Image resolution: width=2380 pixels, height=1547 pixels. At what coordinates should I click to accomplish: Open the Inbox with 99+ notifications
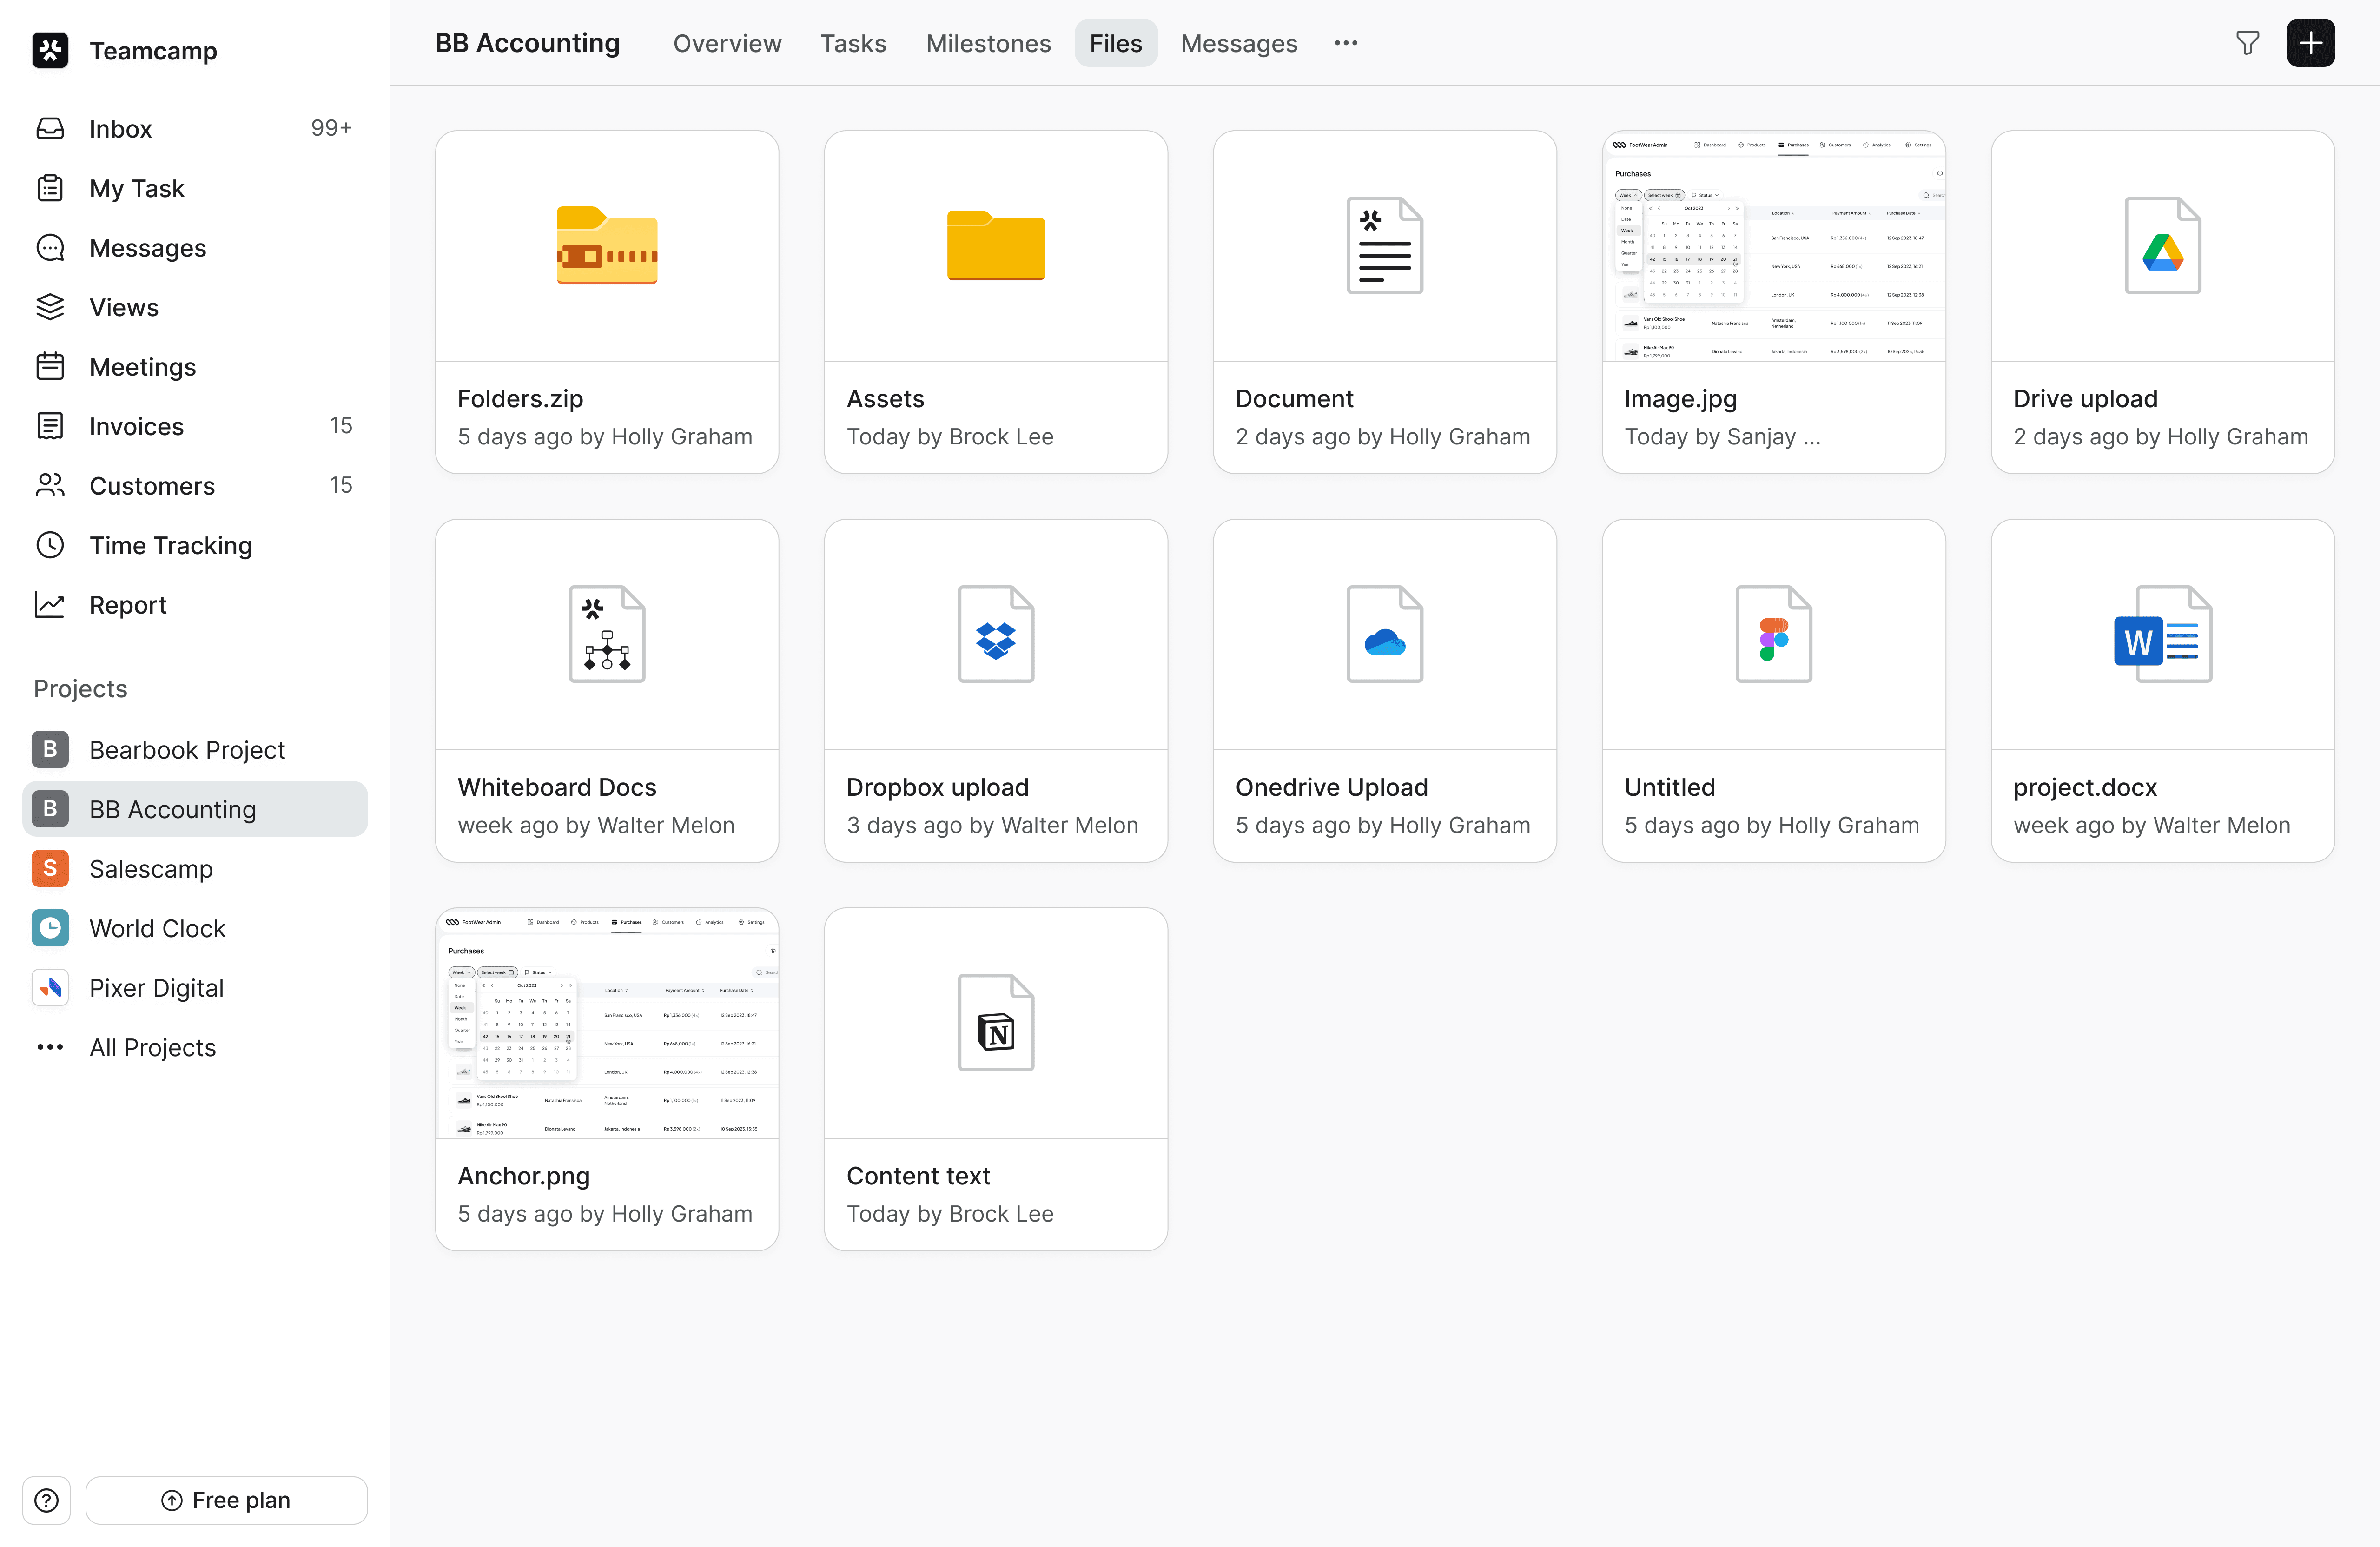[x=120, y=128]
